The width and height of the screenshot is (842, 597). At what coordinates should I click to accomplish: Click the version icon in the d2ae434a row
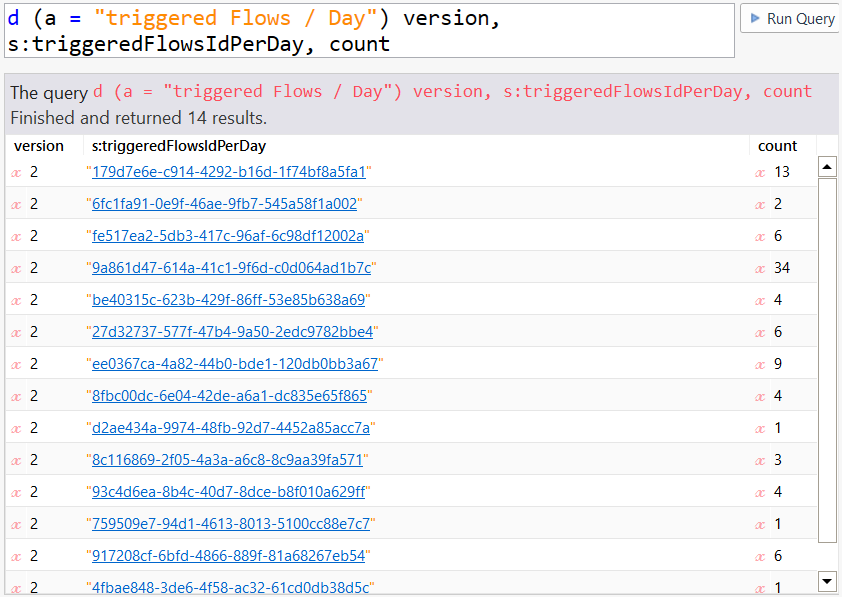16,428
